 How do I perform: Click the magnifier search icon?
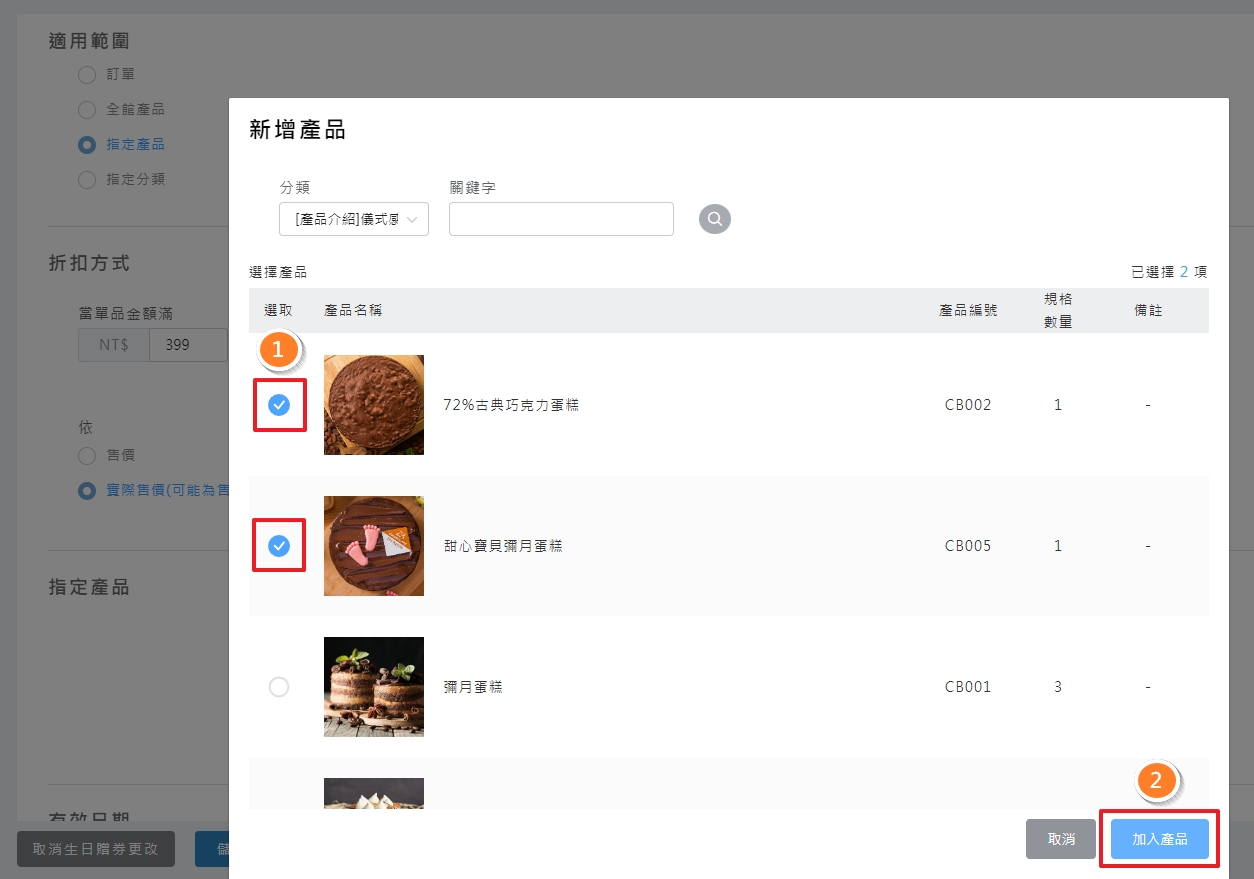tap(714, 219)
